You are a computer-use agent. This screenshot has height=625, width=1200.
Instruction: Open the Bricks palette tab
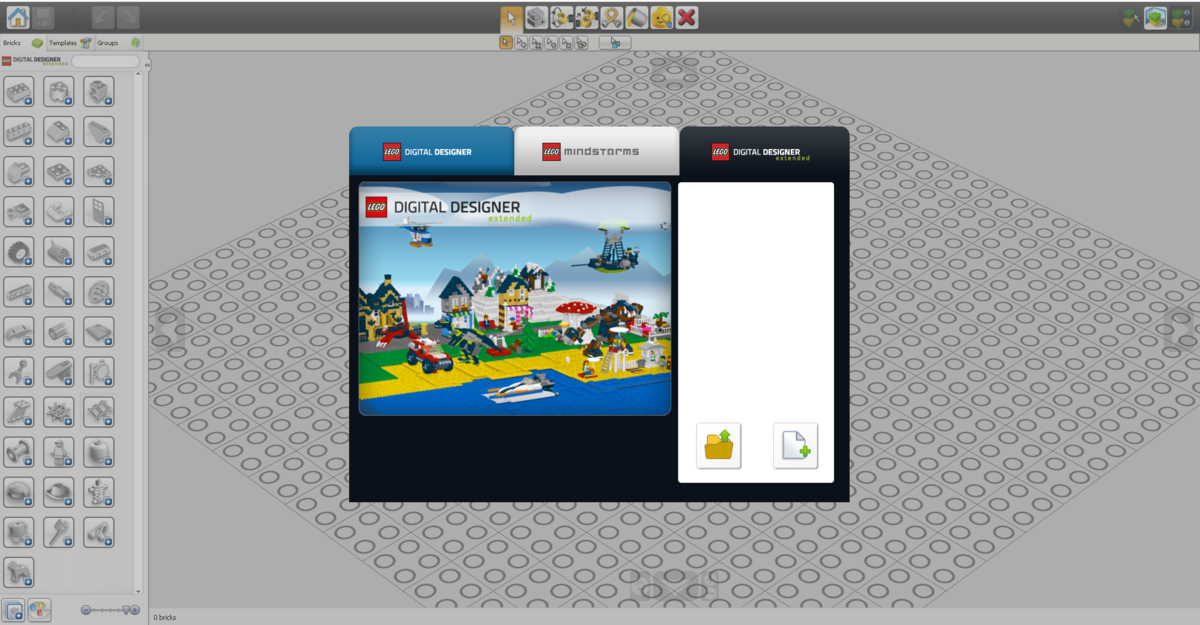tap(23, 43)
